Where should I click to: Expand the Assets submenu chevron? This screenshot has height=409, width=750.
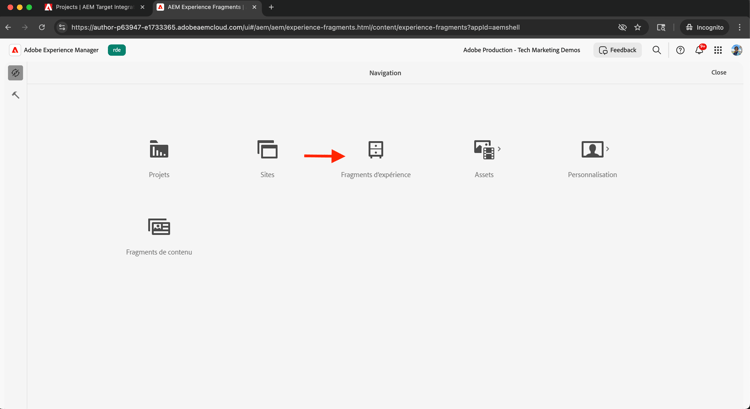[x=499, y=149]
